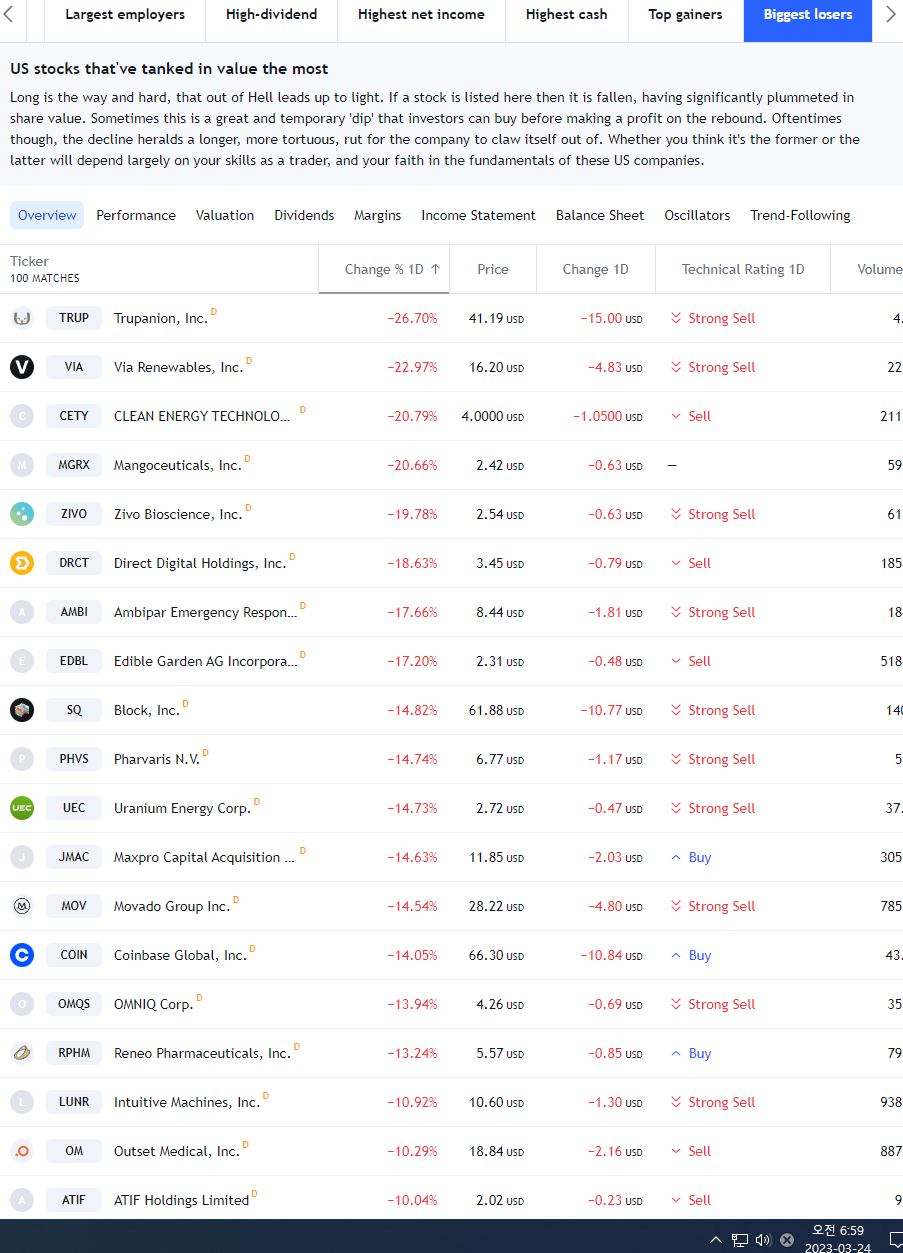Click the CETY row placeholder logo
Screen dimensions: 903x1253
[22, 416]
